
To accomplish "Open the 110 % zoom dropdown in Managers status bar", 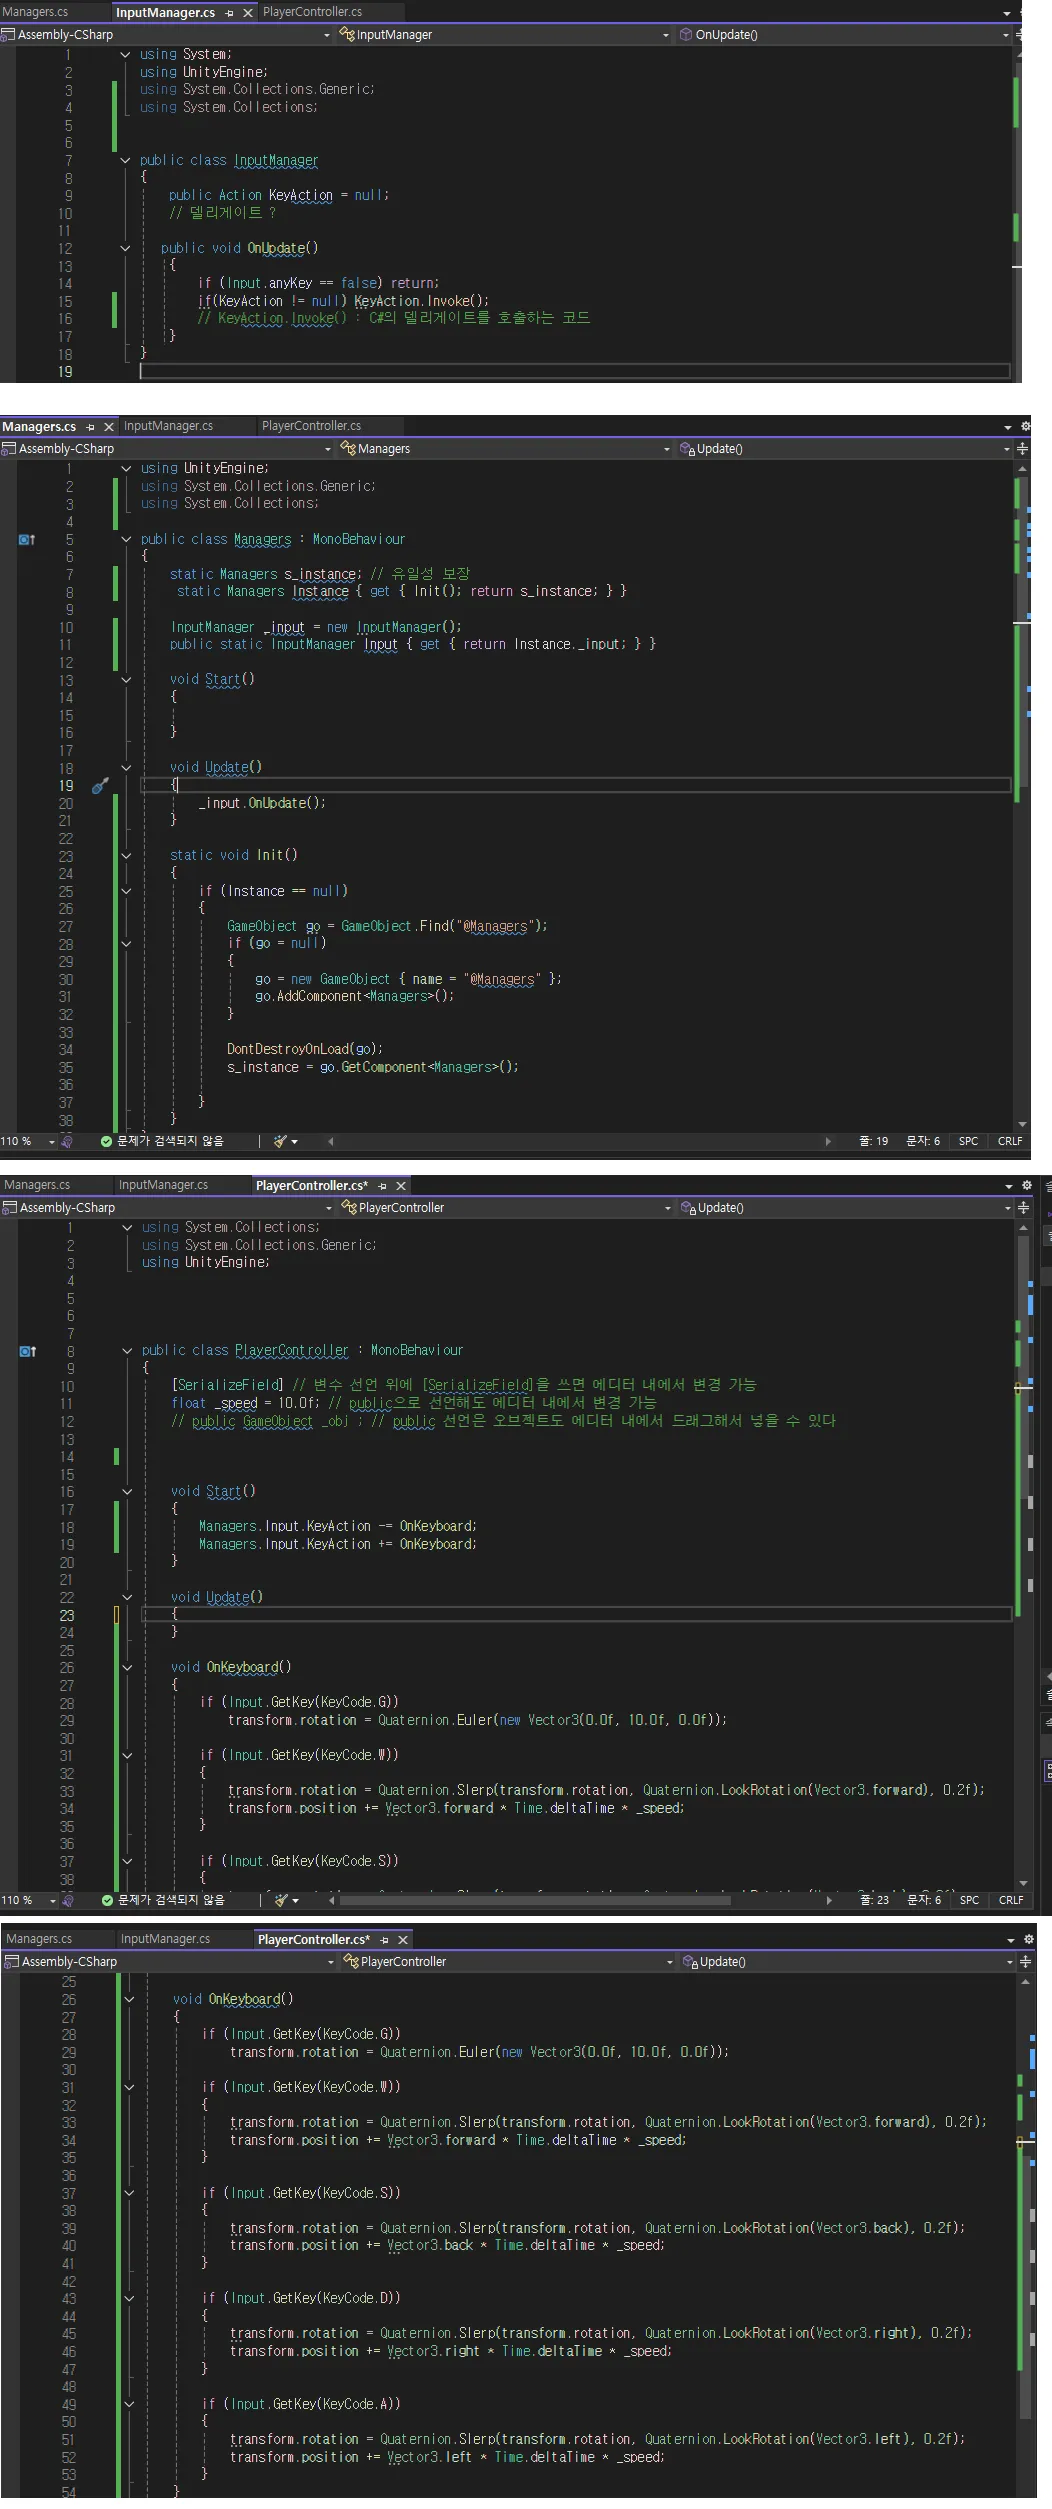I will (51, 1142).
